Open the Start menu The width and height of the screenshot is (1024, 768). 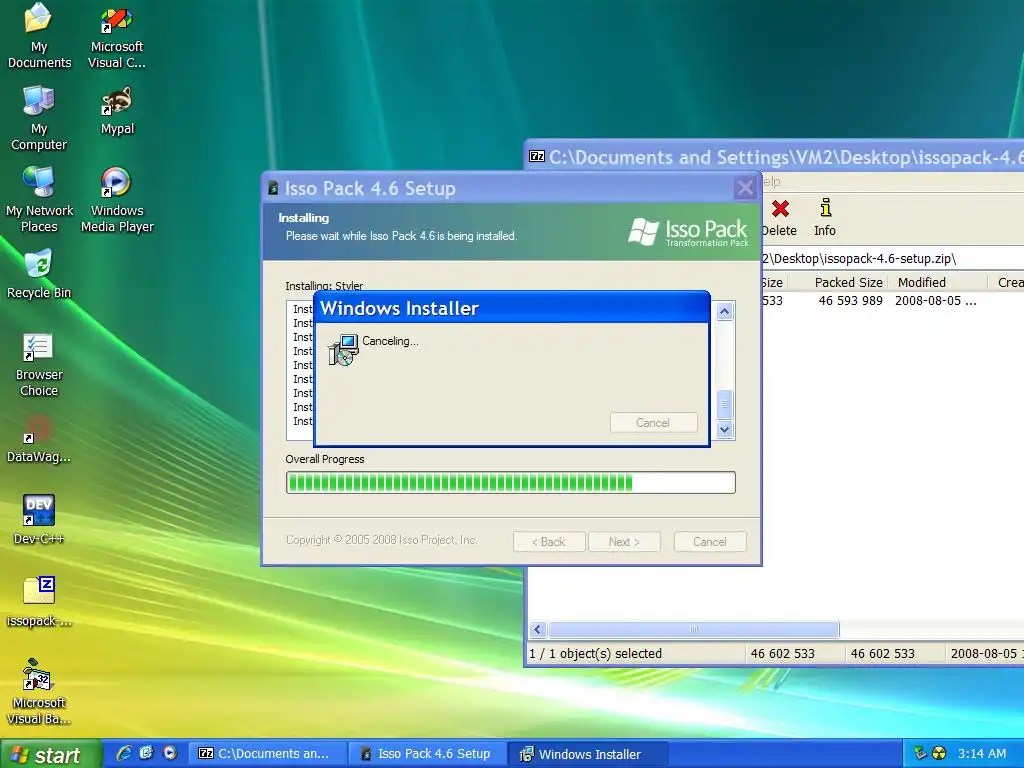coord(50,754)
